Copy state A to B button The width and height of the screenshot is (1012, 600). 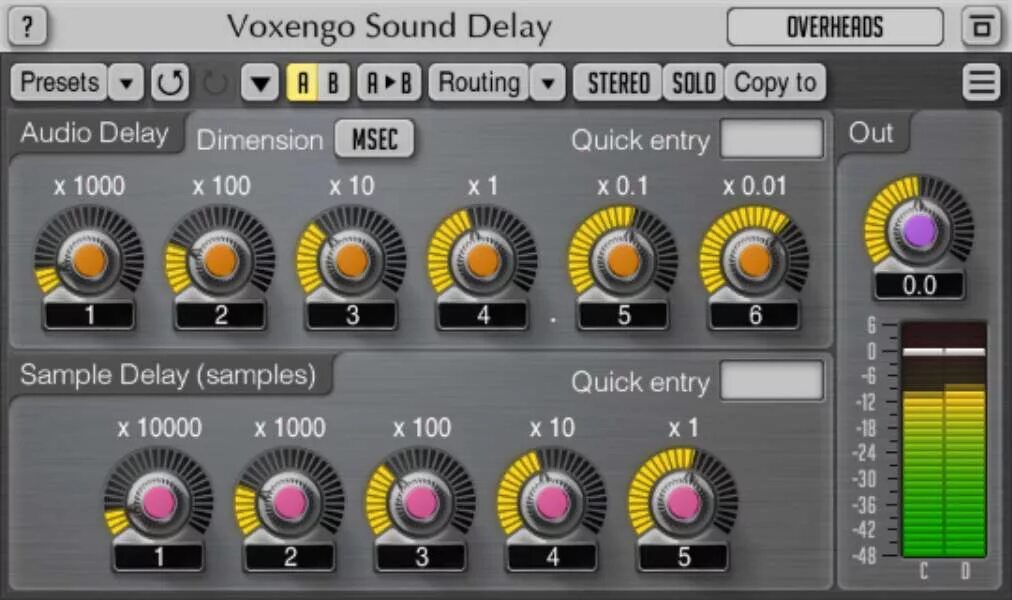[x=389, y=83]
